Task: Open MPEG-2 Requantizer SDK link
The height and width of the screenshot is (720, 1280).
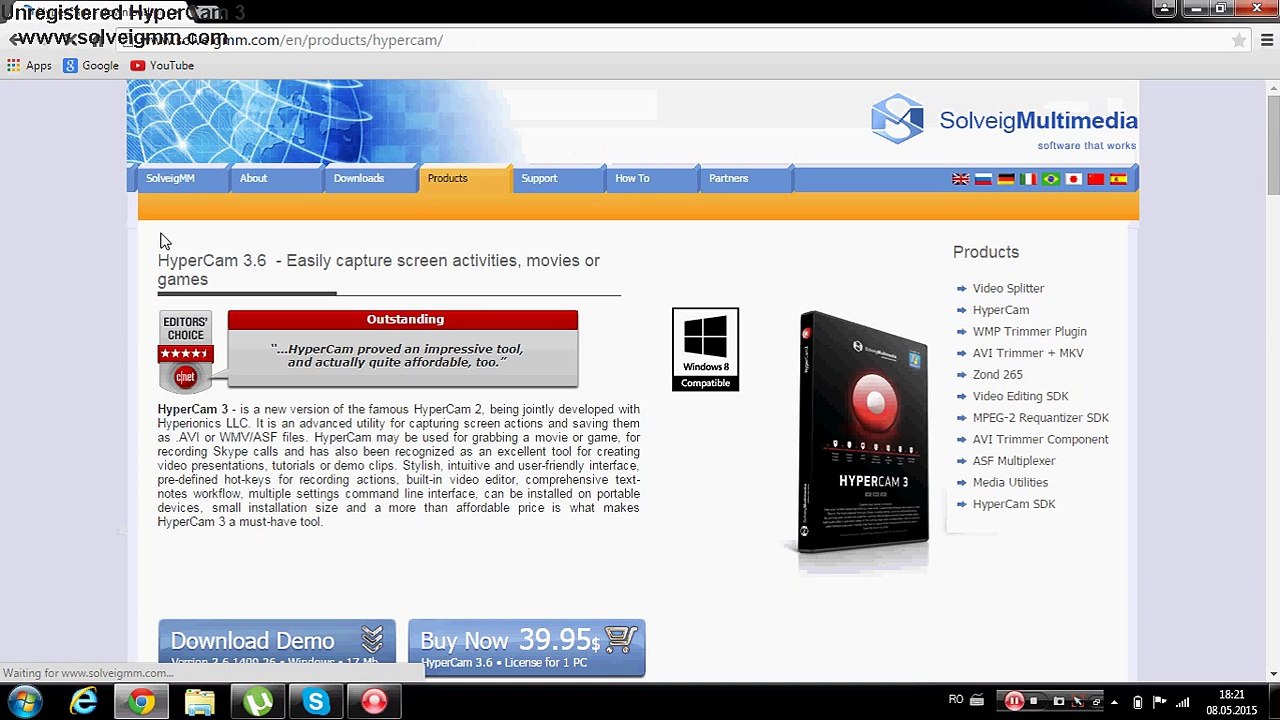Action: tap(1041, 418)
